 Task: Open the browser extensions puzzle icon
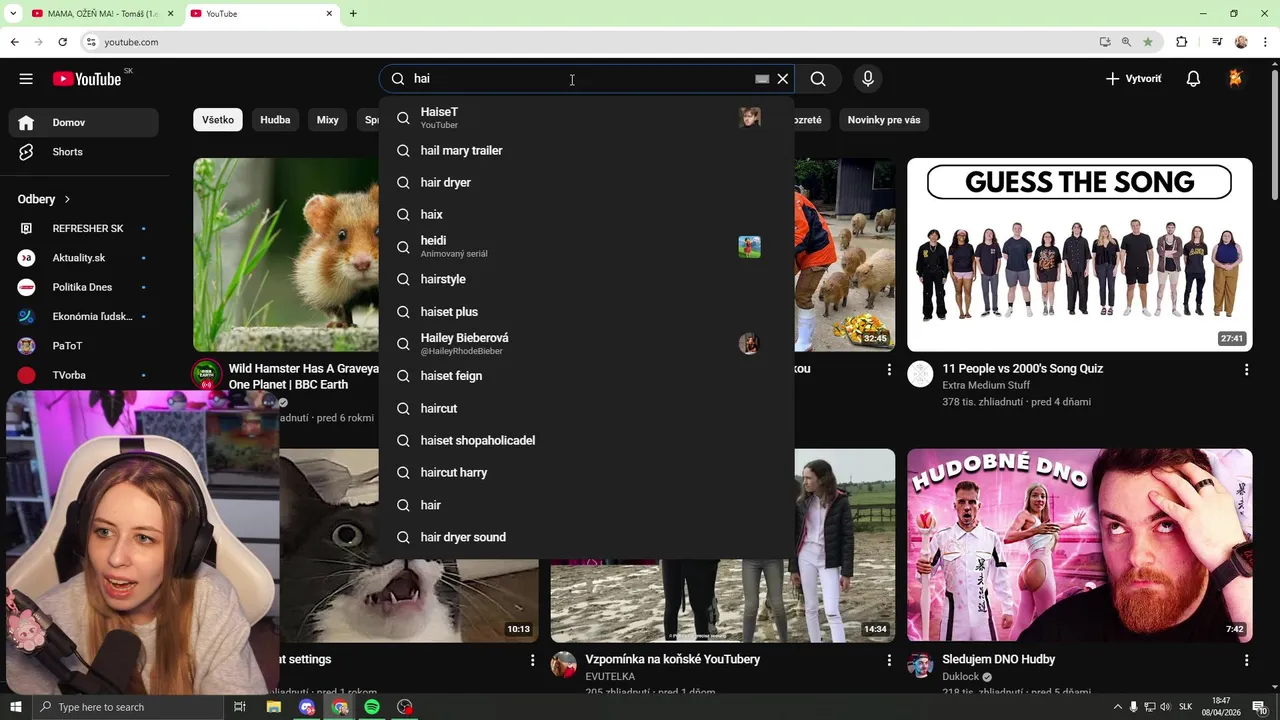tap(1182, 42)
